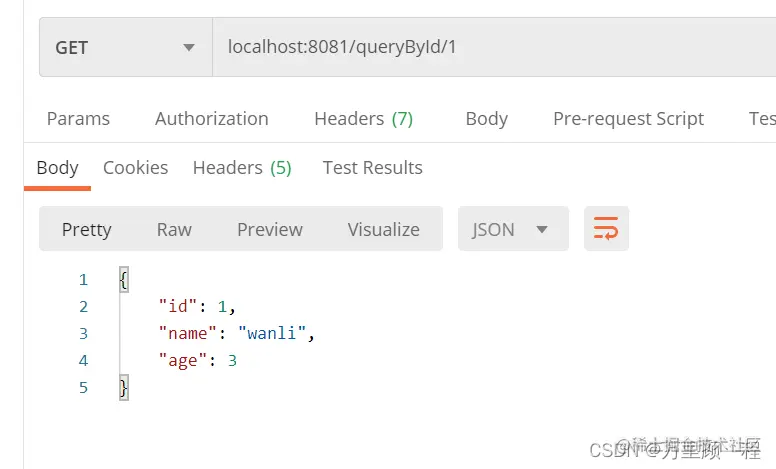
Task: Switch to Preview view mode
Action: (270, 230)
